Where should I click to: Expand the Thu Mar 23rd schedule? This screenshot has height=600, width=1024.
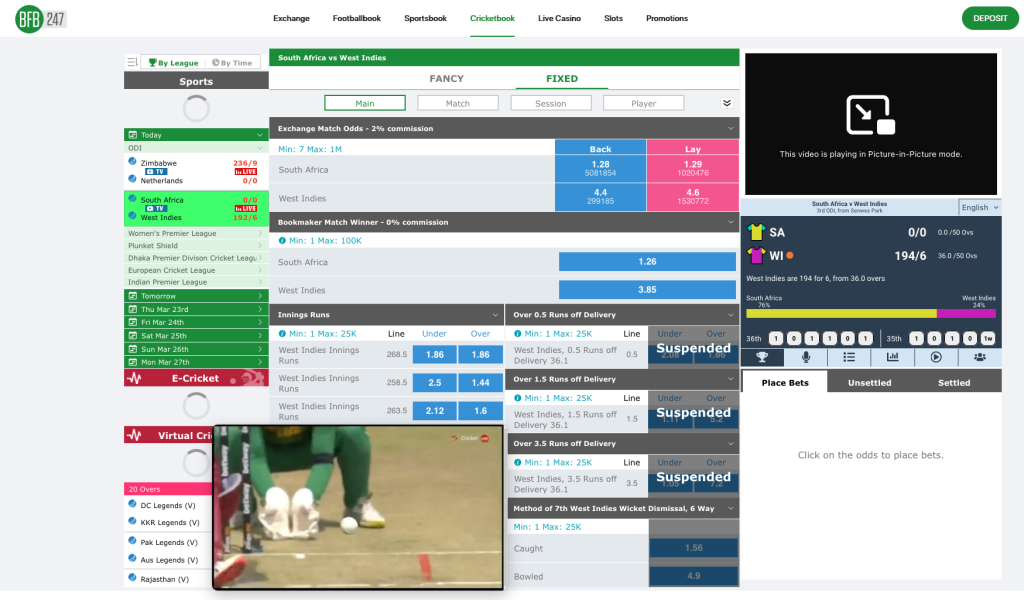click(196, 309)
